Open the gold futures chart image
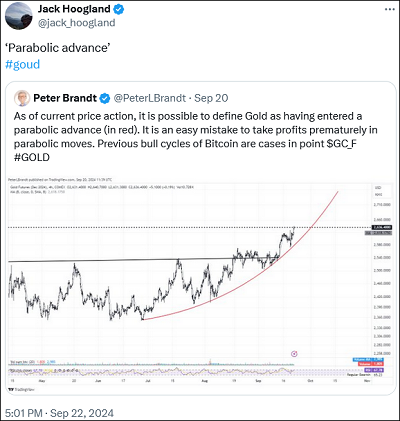The height and width of the screenshot is (421, 400). (200, 284)
